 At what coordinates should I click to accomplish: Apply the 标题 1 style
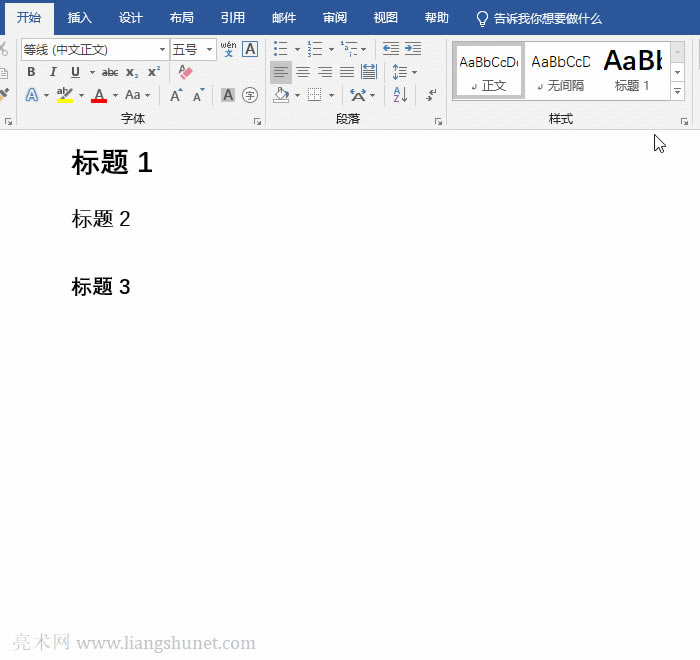point(632,70)
